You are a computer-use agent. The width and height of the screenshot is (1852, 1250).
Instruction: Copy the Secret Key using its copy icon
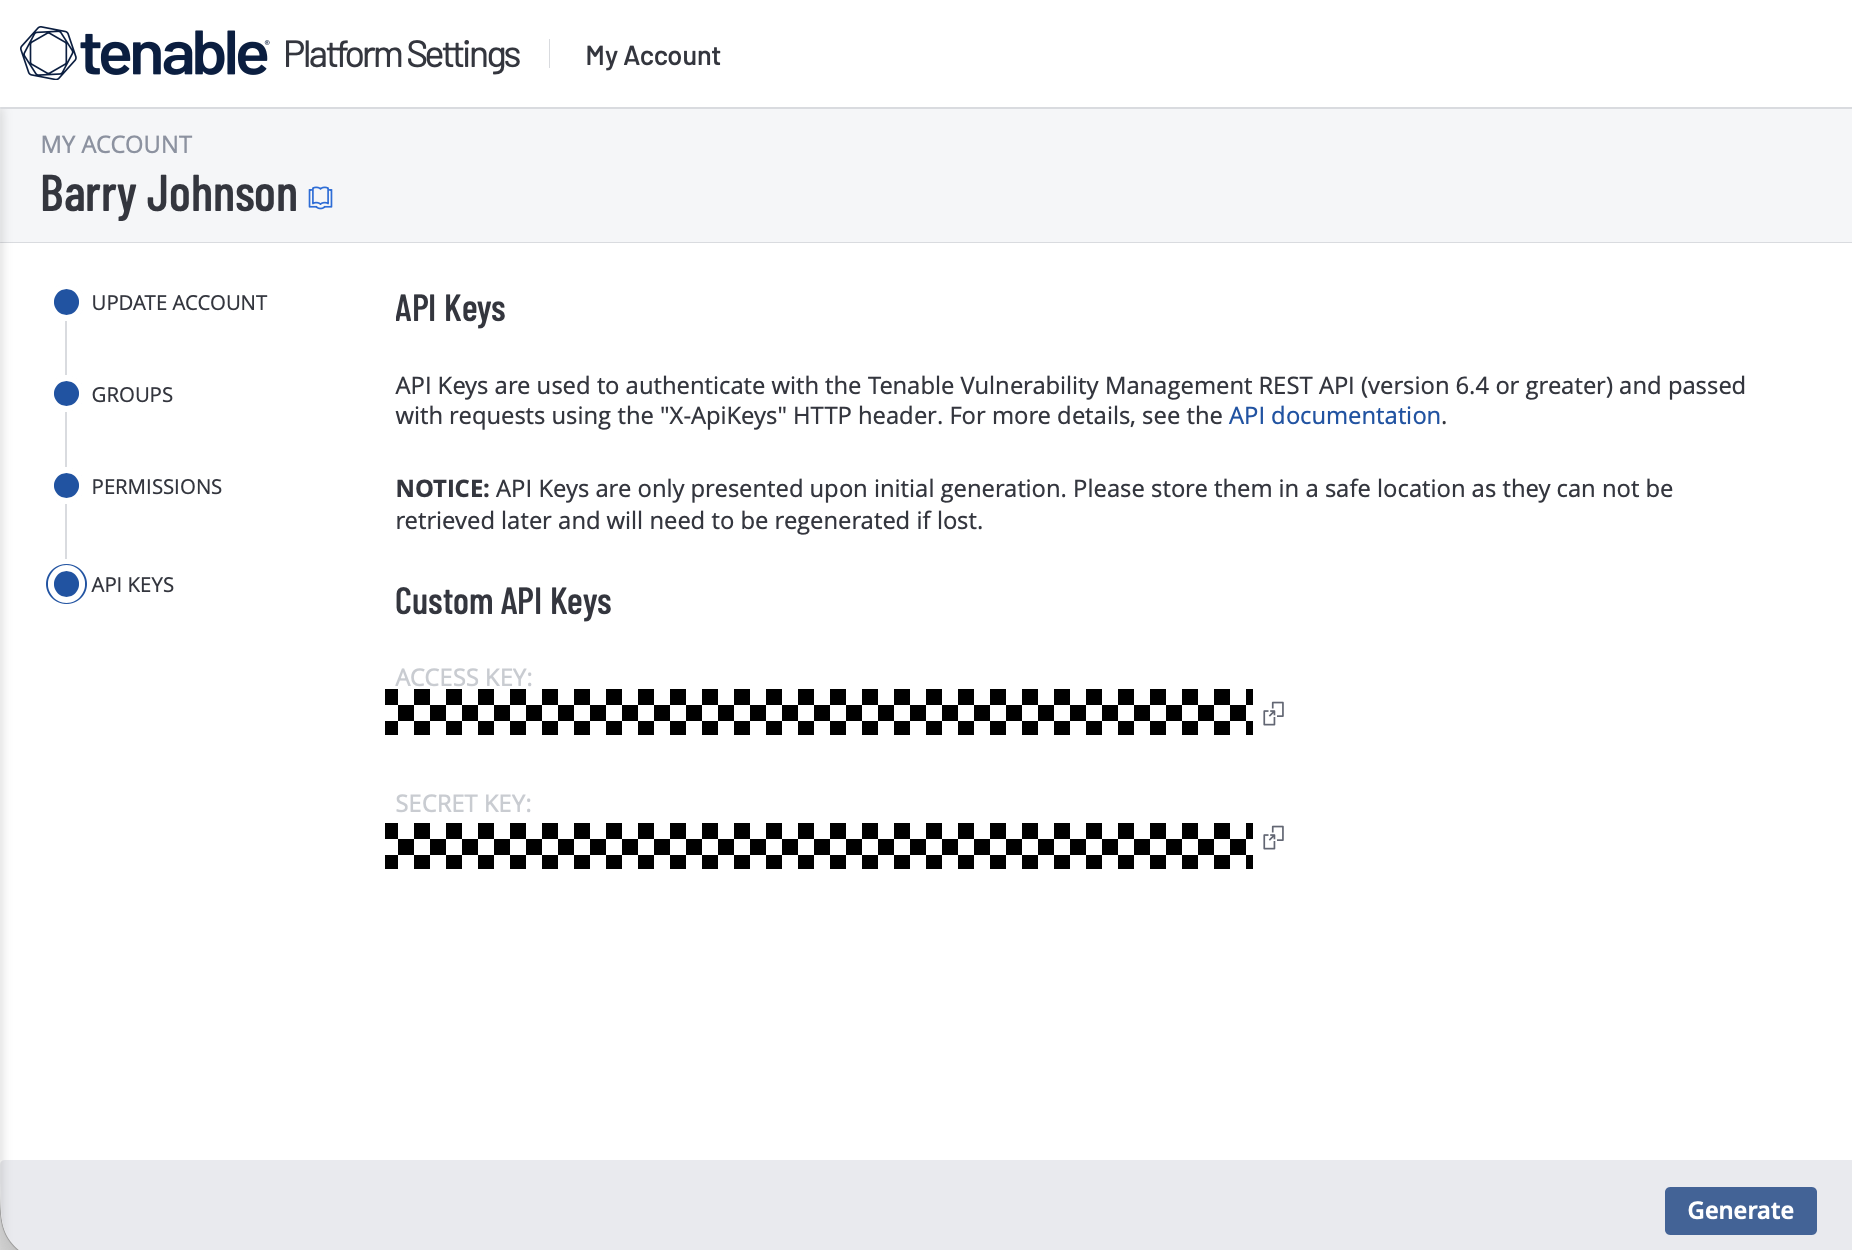[1273, 837]
